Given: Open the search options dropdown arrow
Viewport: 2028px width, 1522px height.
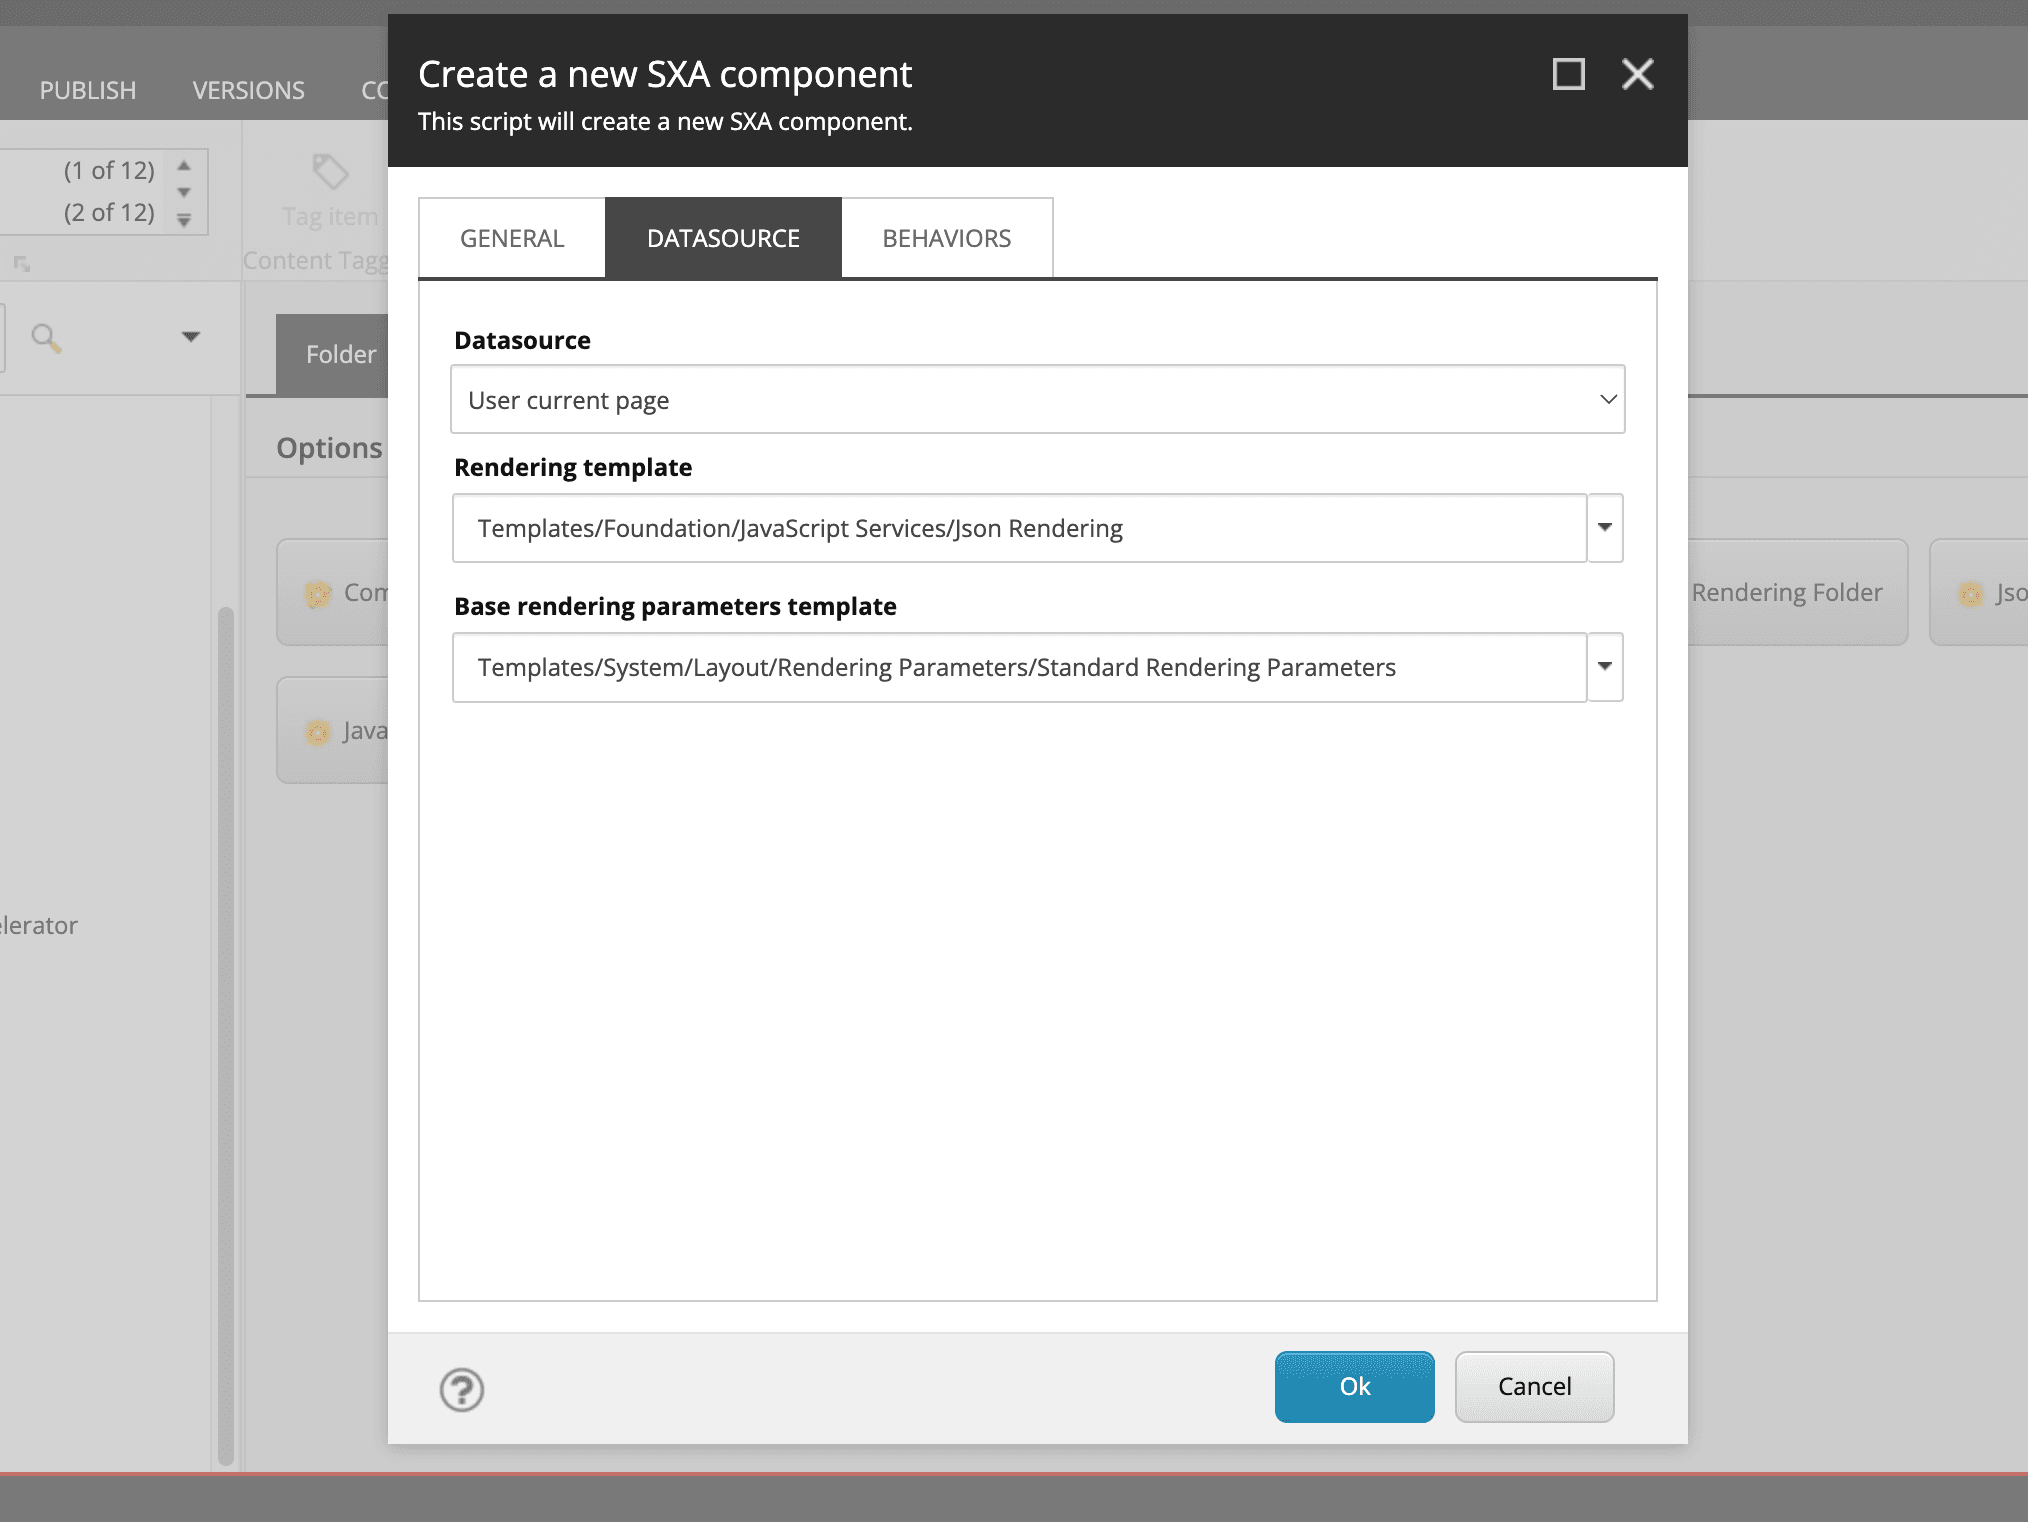Looking at the screenshot, I should 190,337.
